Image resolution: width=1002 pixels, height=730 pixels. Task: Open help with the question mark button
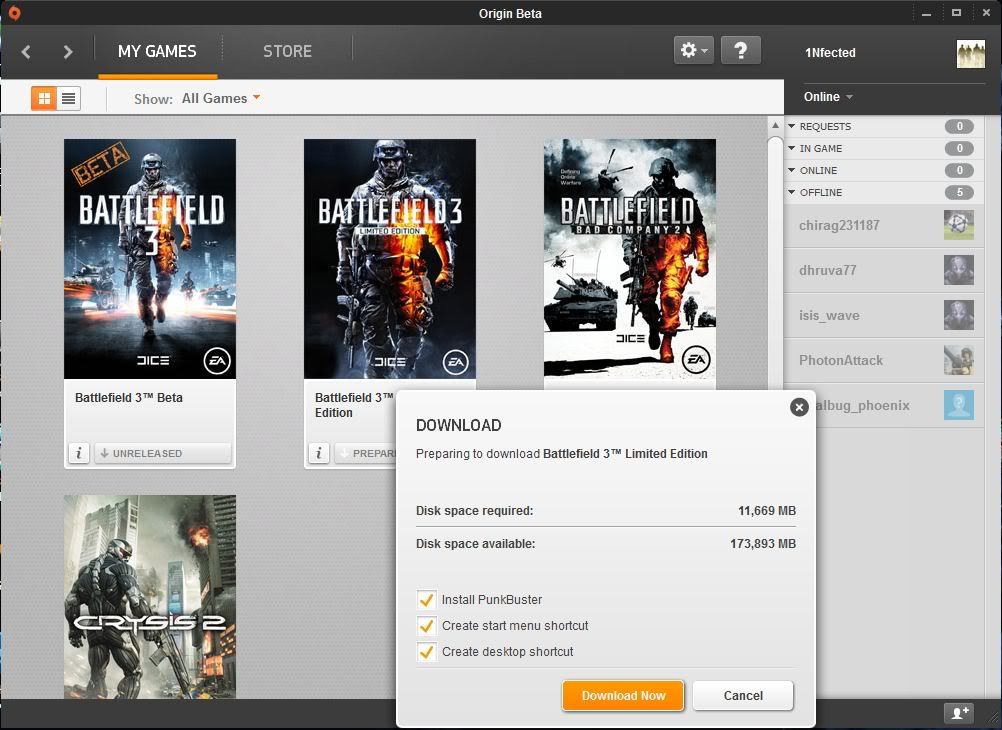coord(741,50)
